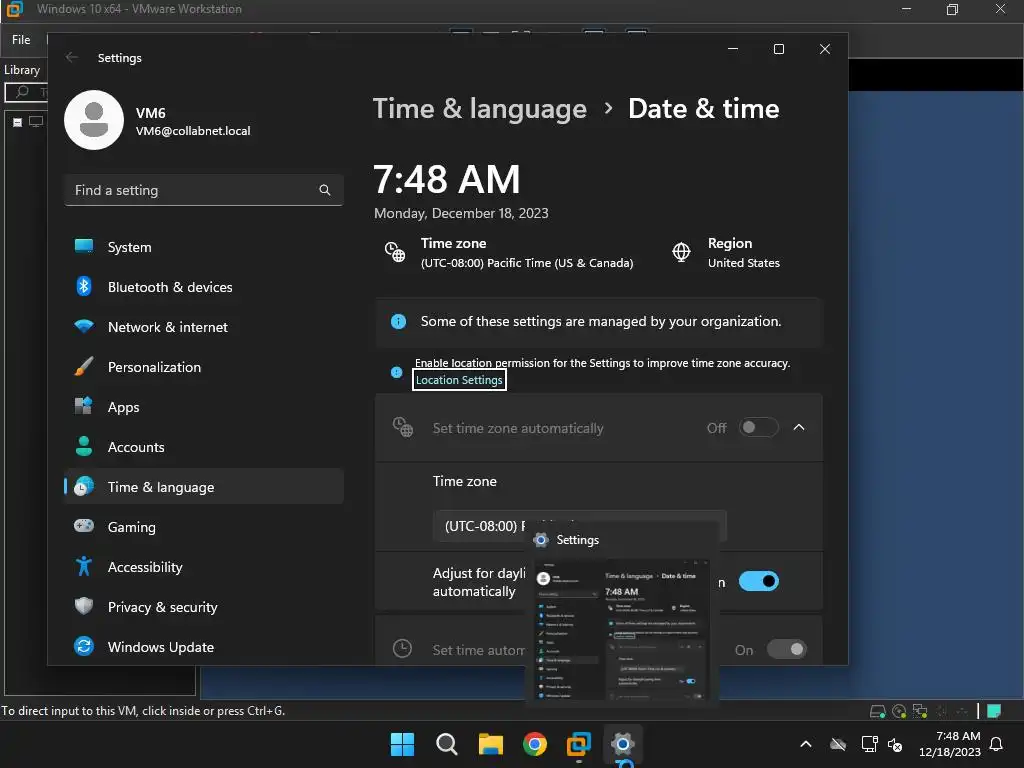Screen dimensions: 1024x768
Task: Open File Explorer from taskbar
Action: [x=490, y=744]
